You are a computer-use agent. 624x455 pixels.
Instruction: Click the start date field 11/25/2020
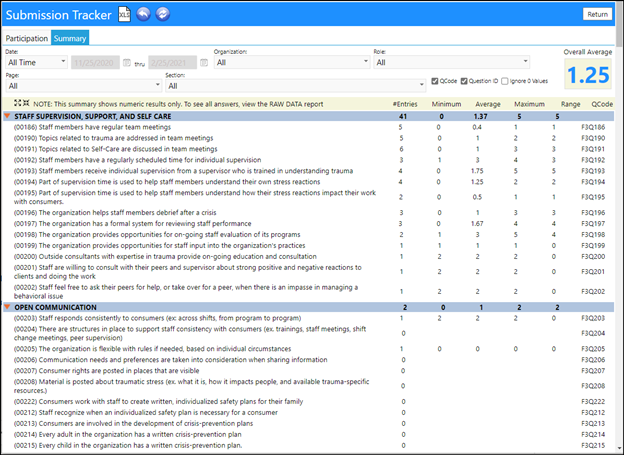[95, 63]
